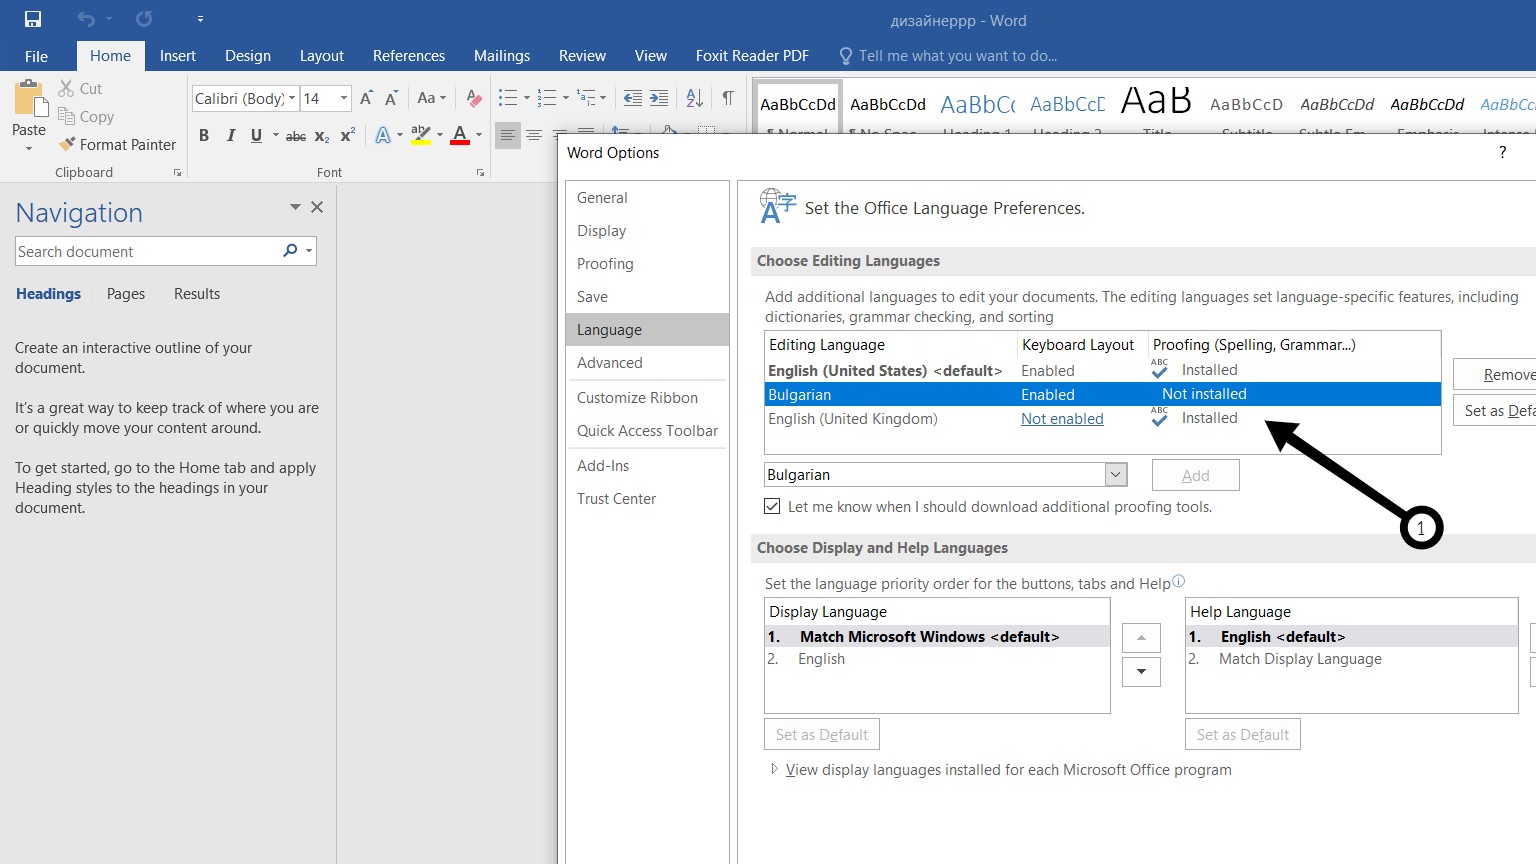The image size is (1536, 864).
Task: Move display language down with arrow button
Action: (1141, 672)
